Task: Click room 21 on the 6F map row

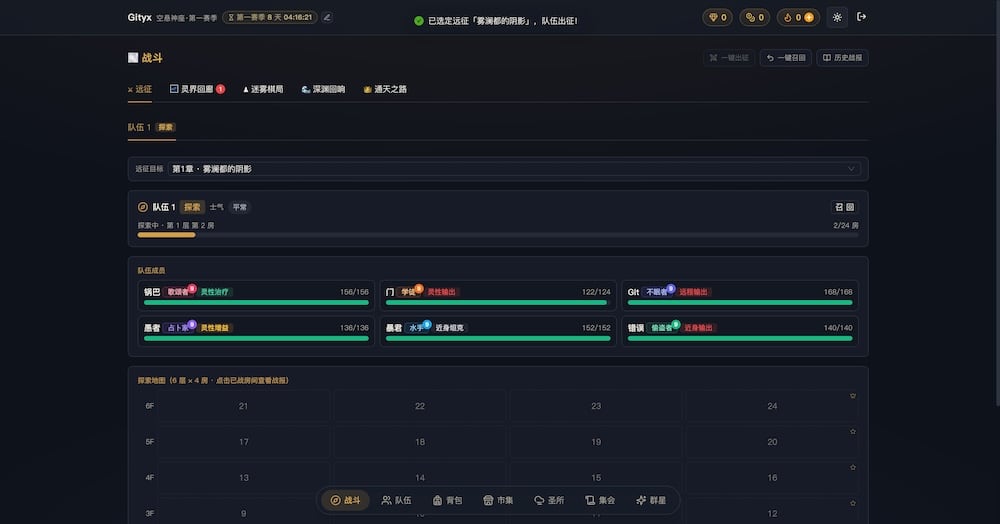Action: pyautogui.click(x=243, y=406)
